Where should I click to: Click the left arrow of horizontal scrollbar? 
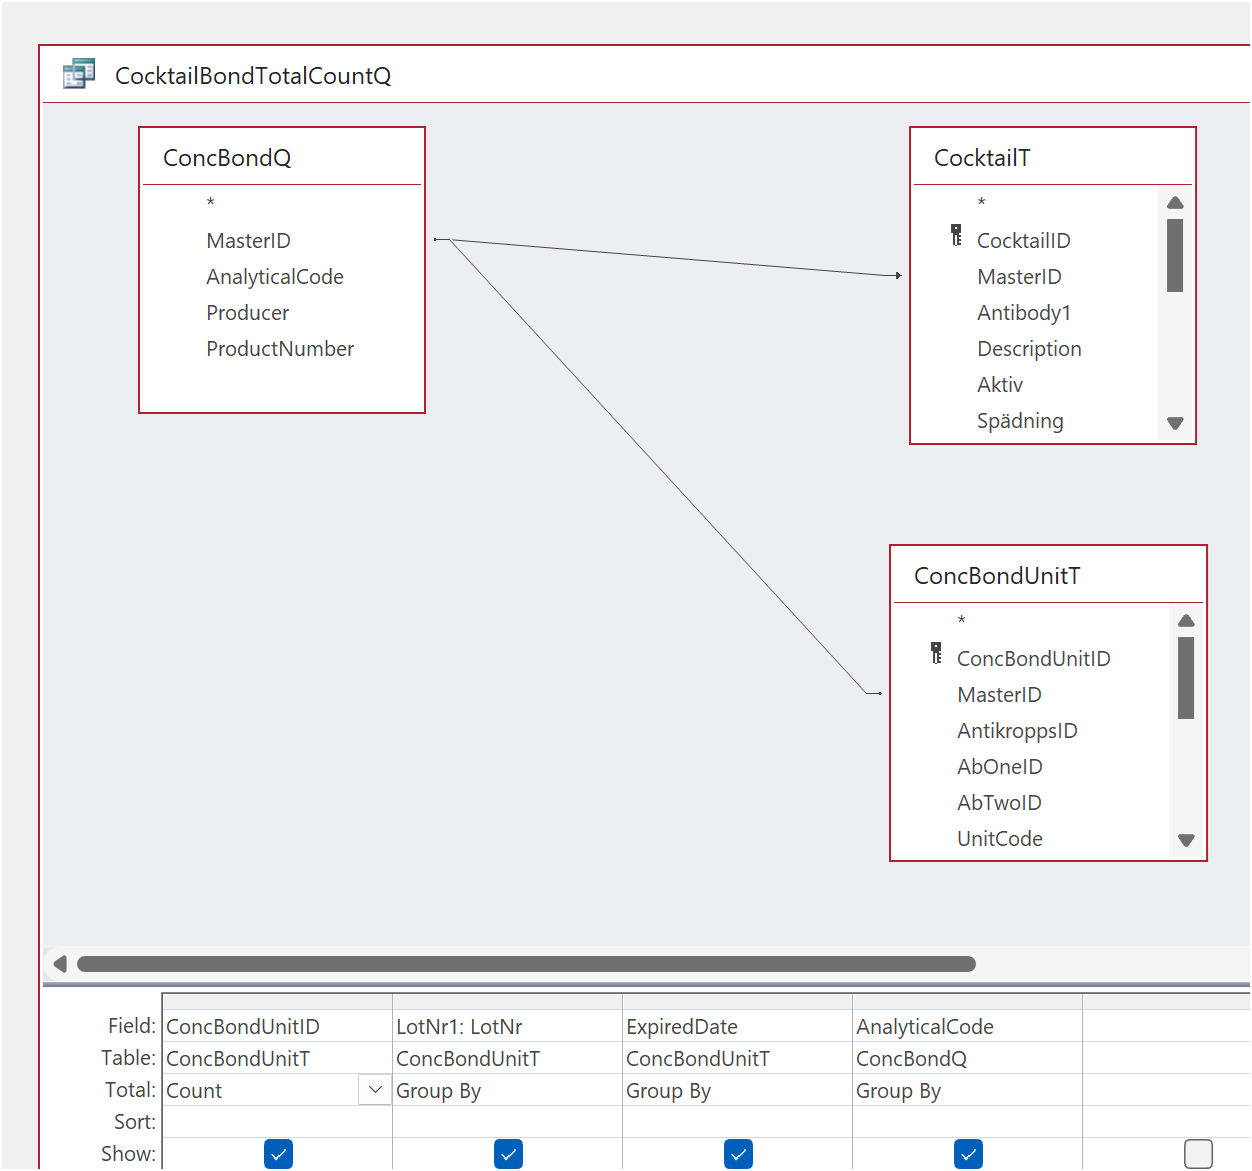point(60,964)
